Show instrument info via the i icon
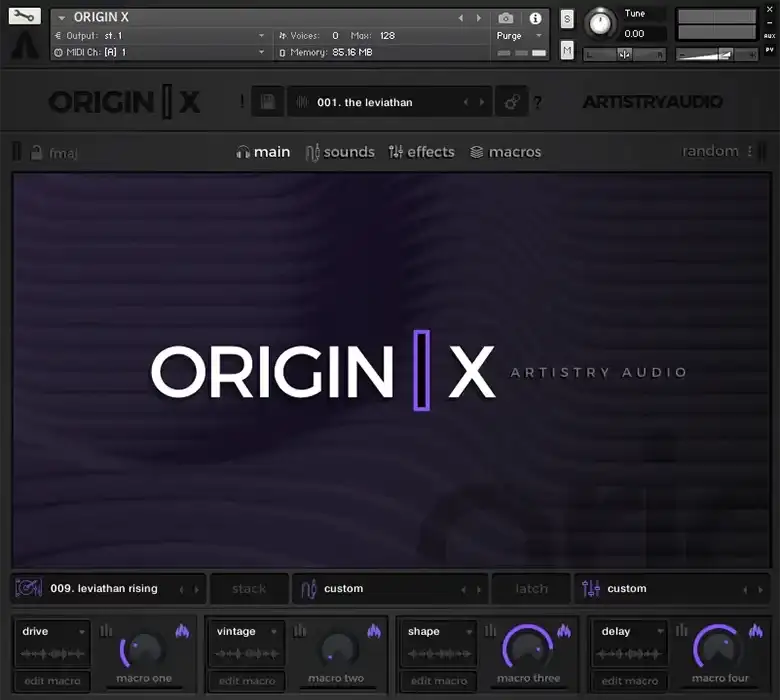 [535, 18]
